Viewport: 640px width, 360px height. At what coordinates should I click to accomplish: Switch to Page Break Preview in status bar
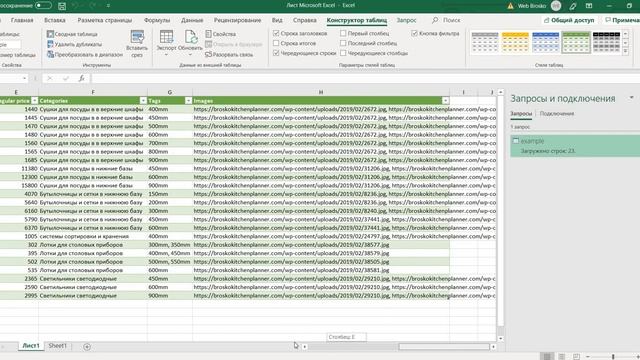576,356
